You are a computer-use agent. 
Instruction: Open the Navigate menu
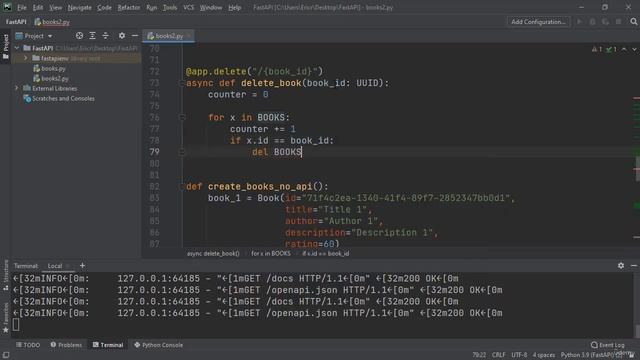click(x=80, y=7)
